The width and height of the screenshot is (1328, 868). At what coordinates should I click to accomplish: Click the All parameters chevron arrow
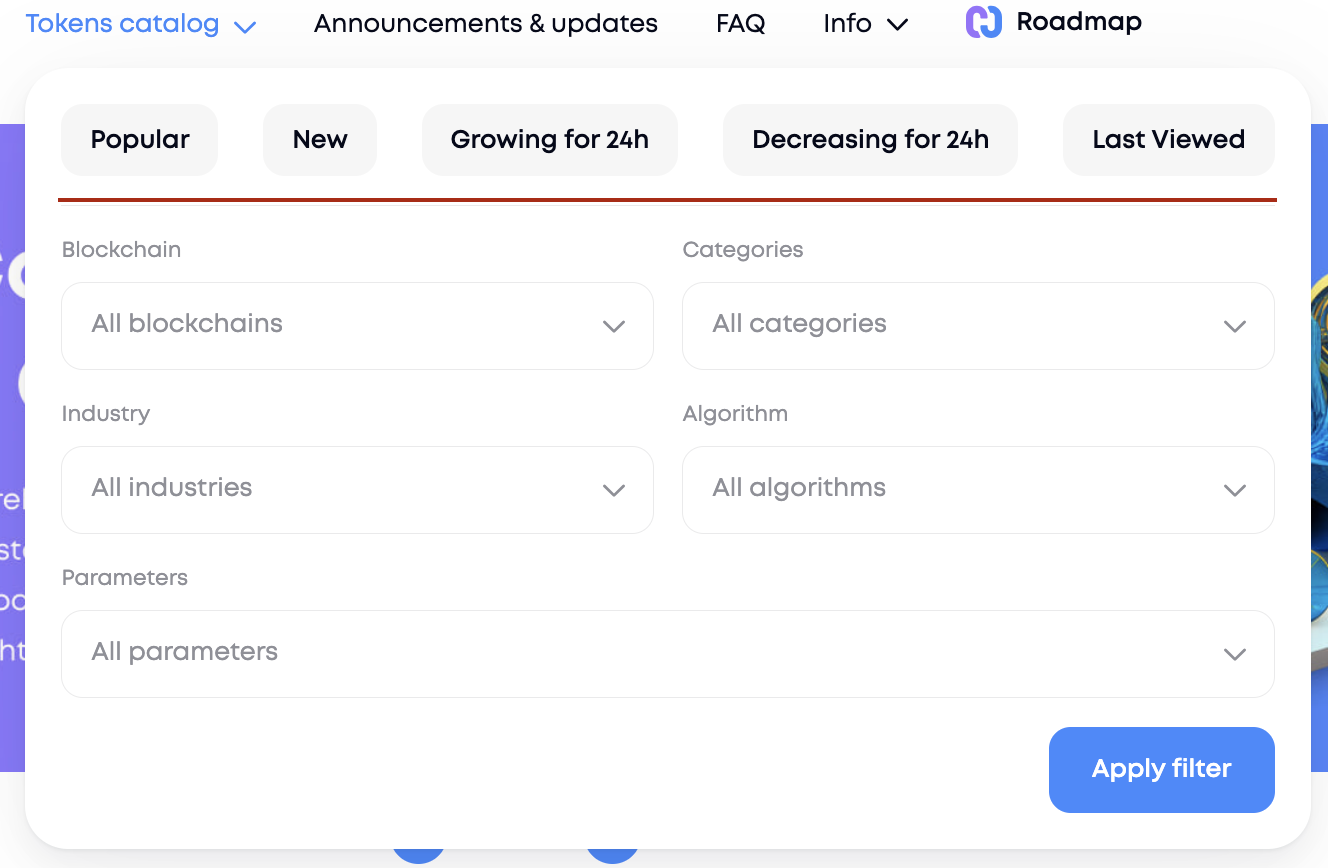click(x=1235, y=654)
